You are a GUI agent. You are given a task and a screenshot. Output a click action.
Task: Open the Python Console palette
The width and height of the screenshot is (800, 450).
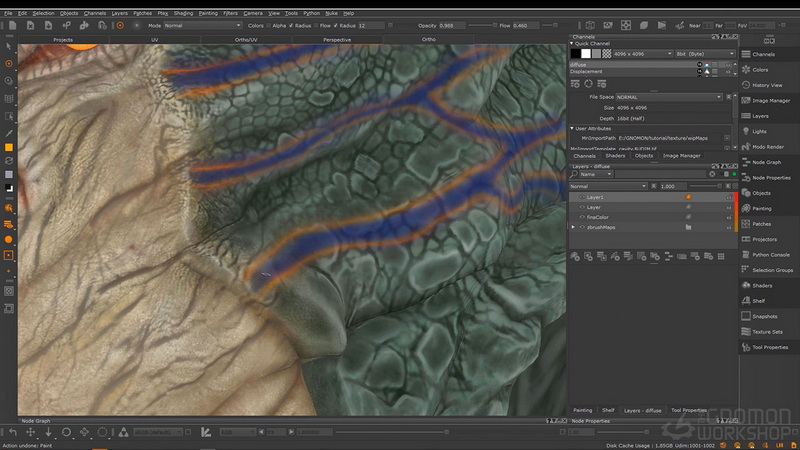pos(768,255)
